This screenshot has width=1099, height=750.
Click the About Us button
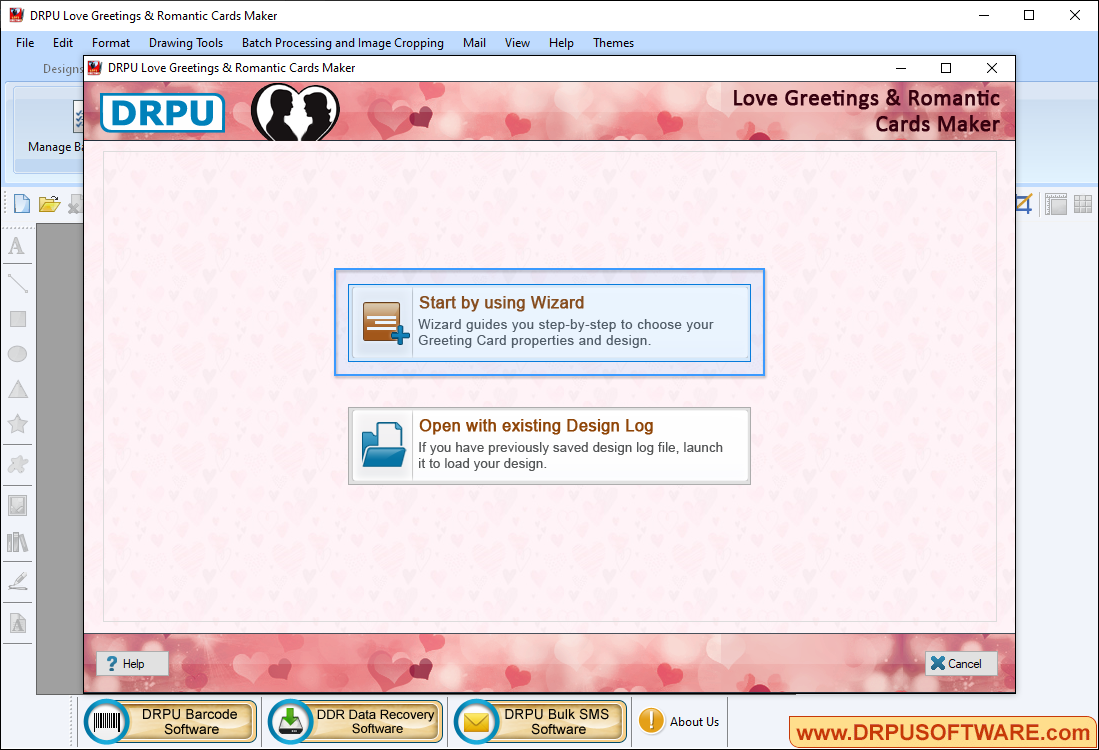click(680, 722)
